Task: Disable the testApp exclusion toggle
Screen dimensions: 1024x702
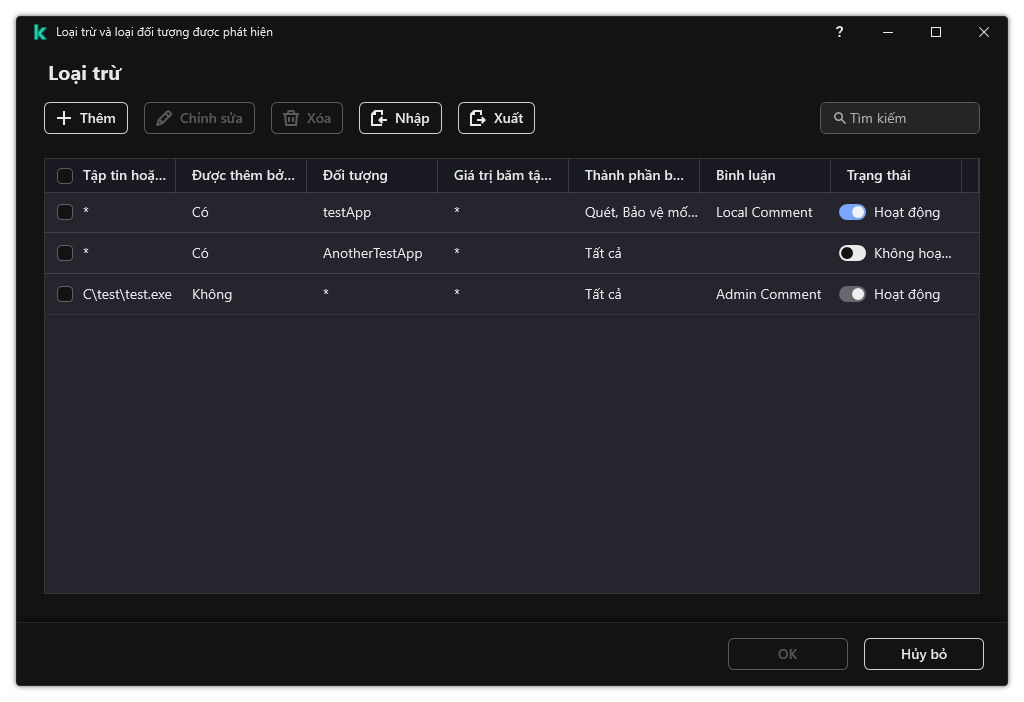Action: [852, 212]
